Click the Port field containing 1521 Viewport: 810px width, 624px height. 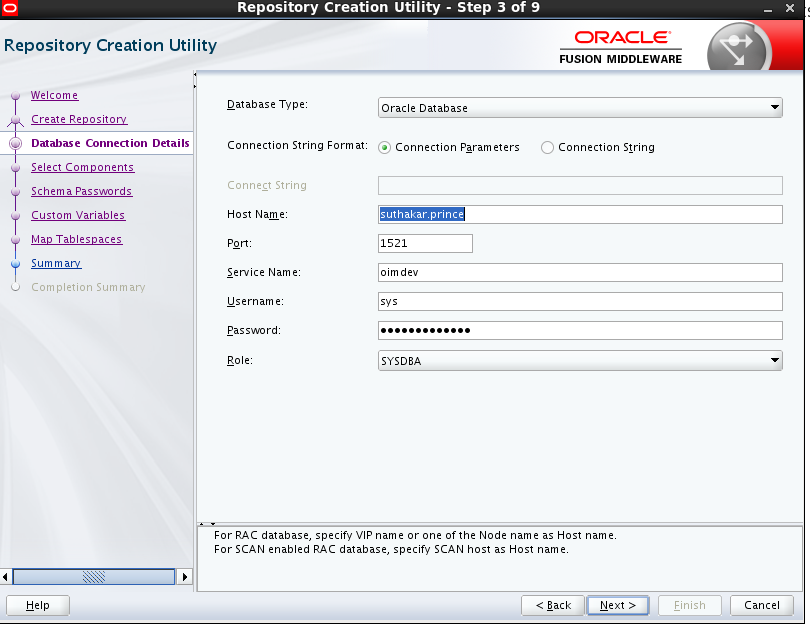pos(425,243)
